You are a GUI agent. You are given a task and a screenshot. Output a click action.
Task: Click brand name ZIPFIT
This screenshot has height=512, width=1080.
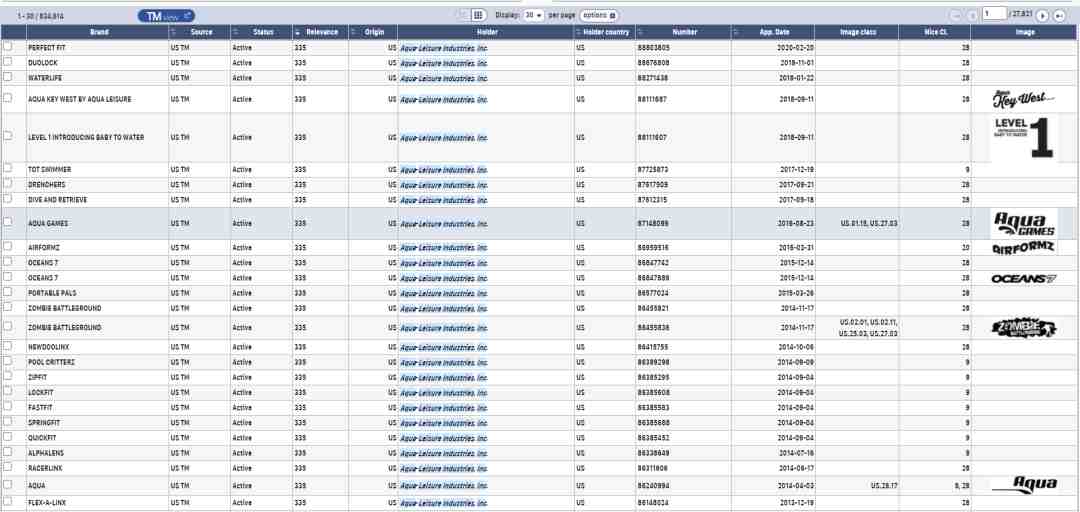pyautogui.click(x=38, y=378)
